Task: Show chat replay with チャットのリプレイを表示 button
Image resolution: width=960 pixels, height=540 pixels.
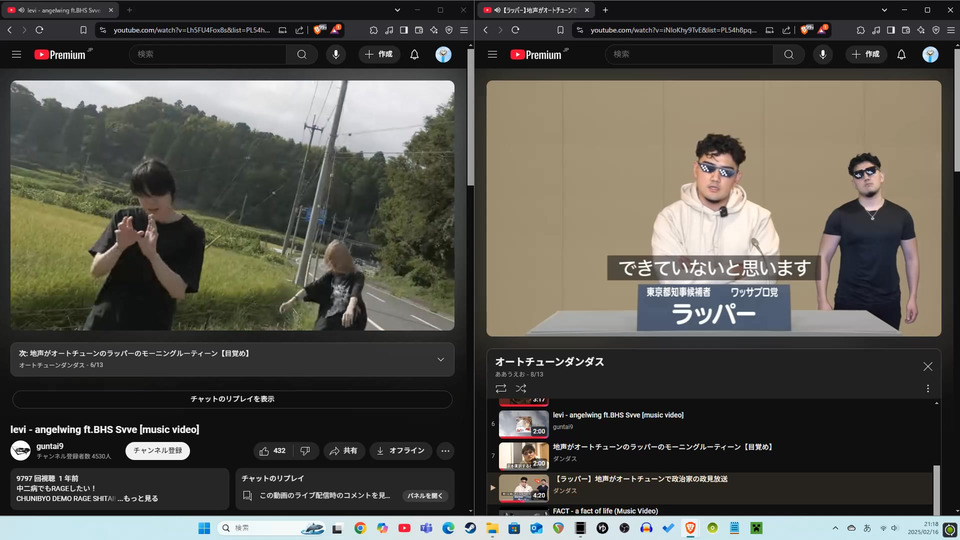Action: (x=232, y=399)
